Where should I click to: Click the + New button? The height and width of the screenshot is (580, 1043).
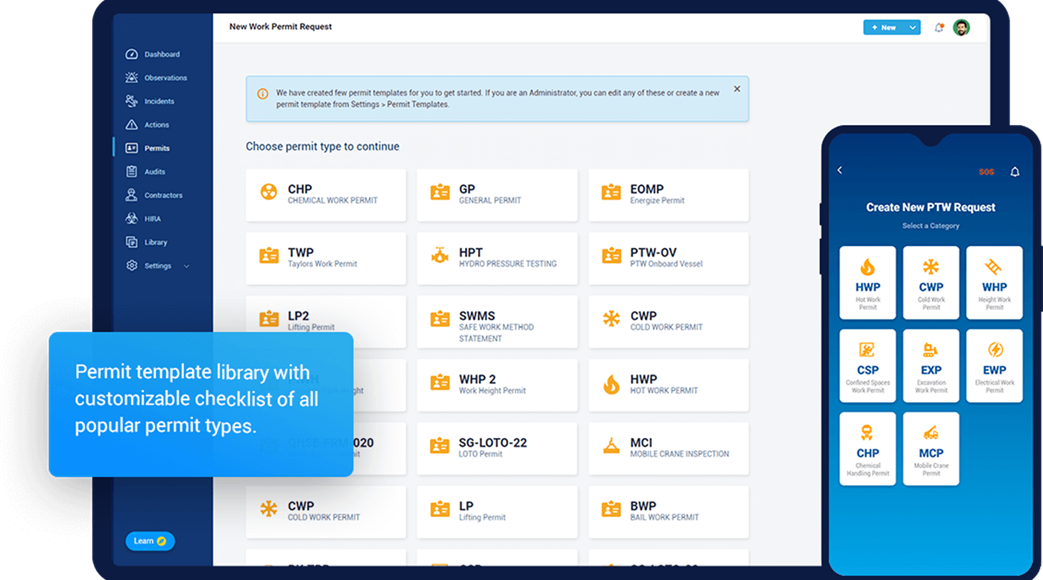click(x=884, y=28)
